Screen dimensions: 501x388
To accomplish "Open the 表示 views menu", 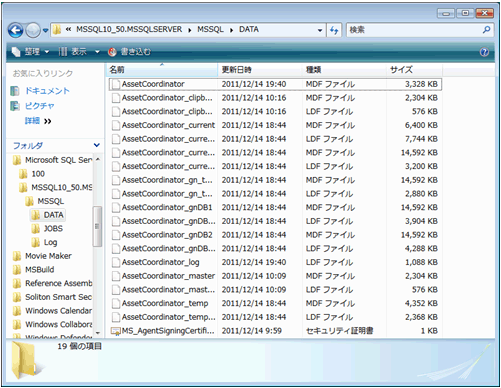I will tap(73, 52).
